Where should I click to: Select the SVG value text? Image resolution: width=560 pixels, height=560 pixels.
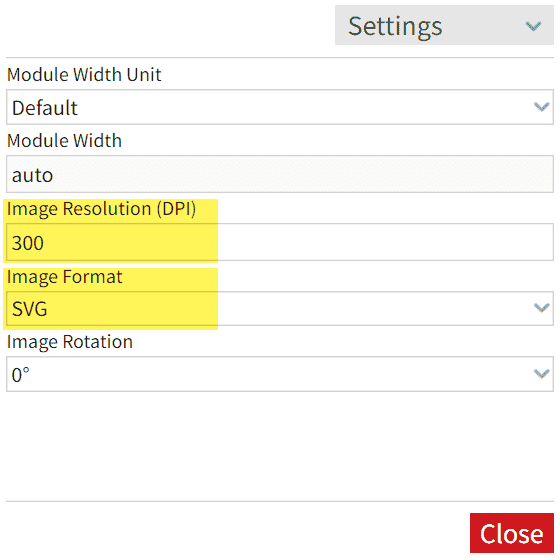tap(30, 309)
